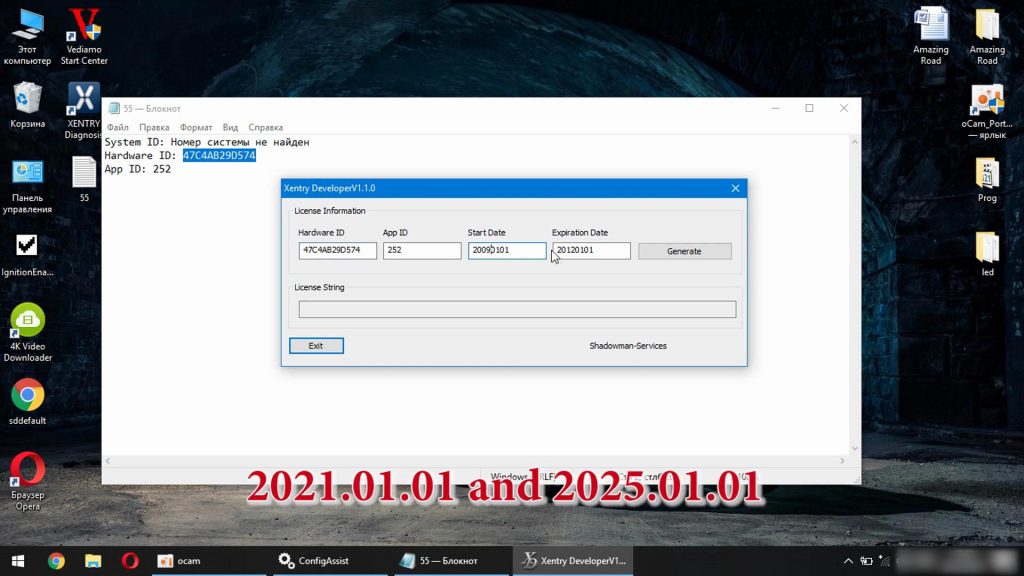1024x576 pixels.
Task: Switch to ocam taskbar item
Action: click(x=209, y=561)
